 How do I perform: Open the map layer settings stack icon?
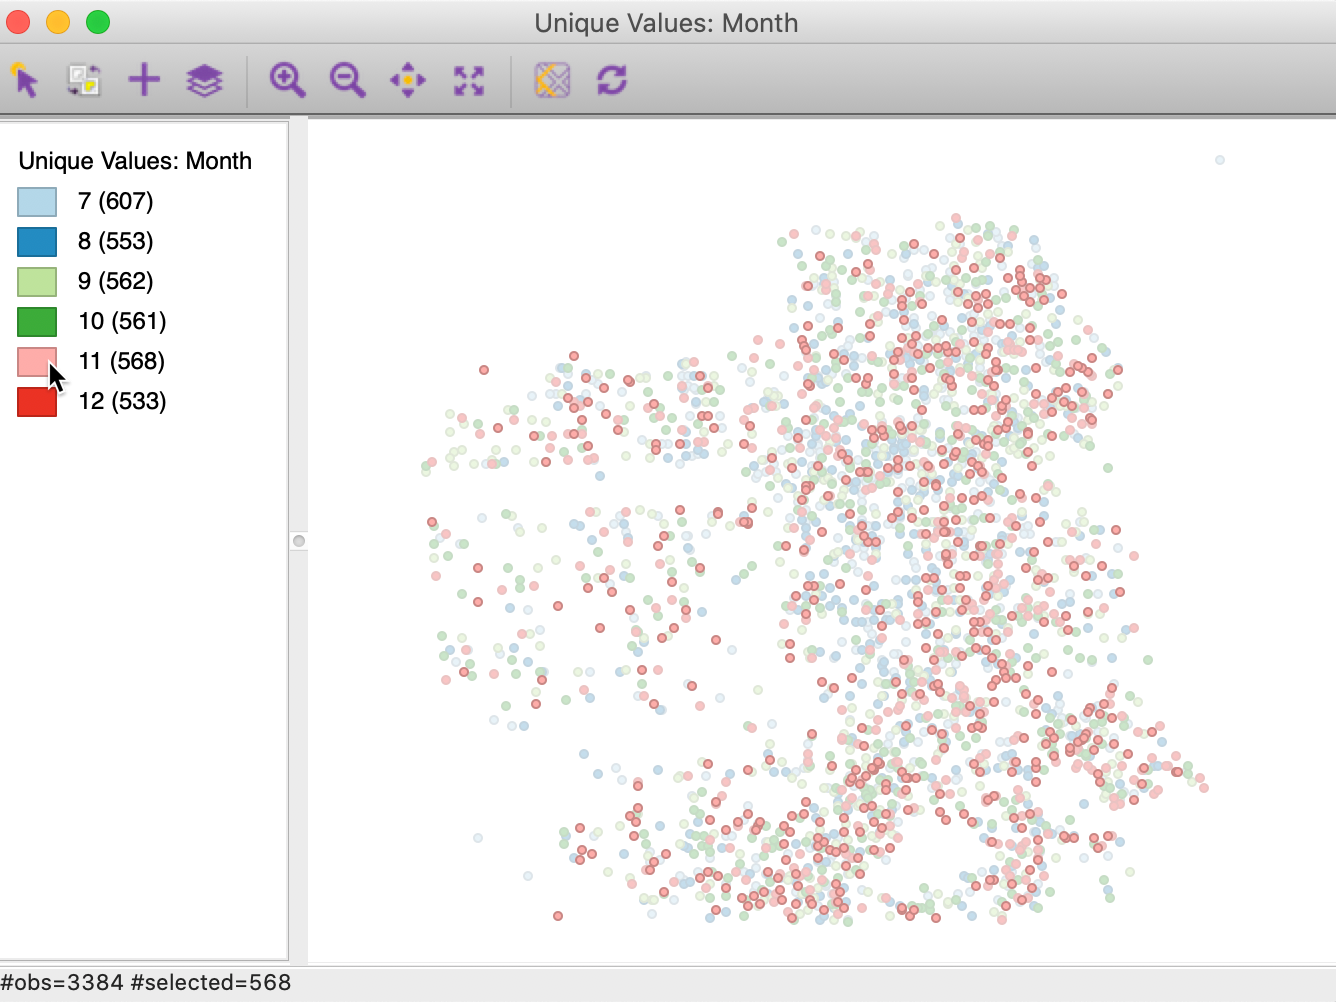click(x=204, y=80)
